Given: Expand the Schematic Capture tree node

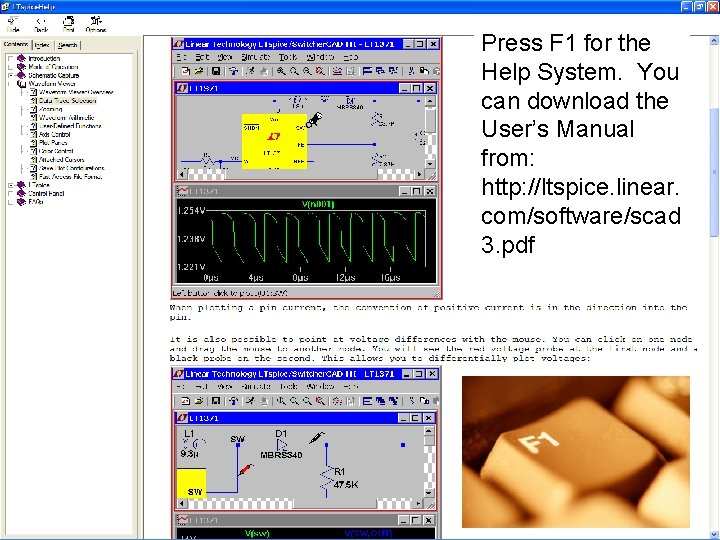Looking at the screenshot, I should point(11,75).
